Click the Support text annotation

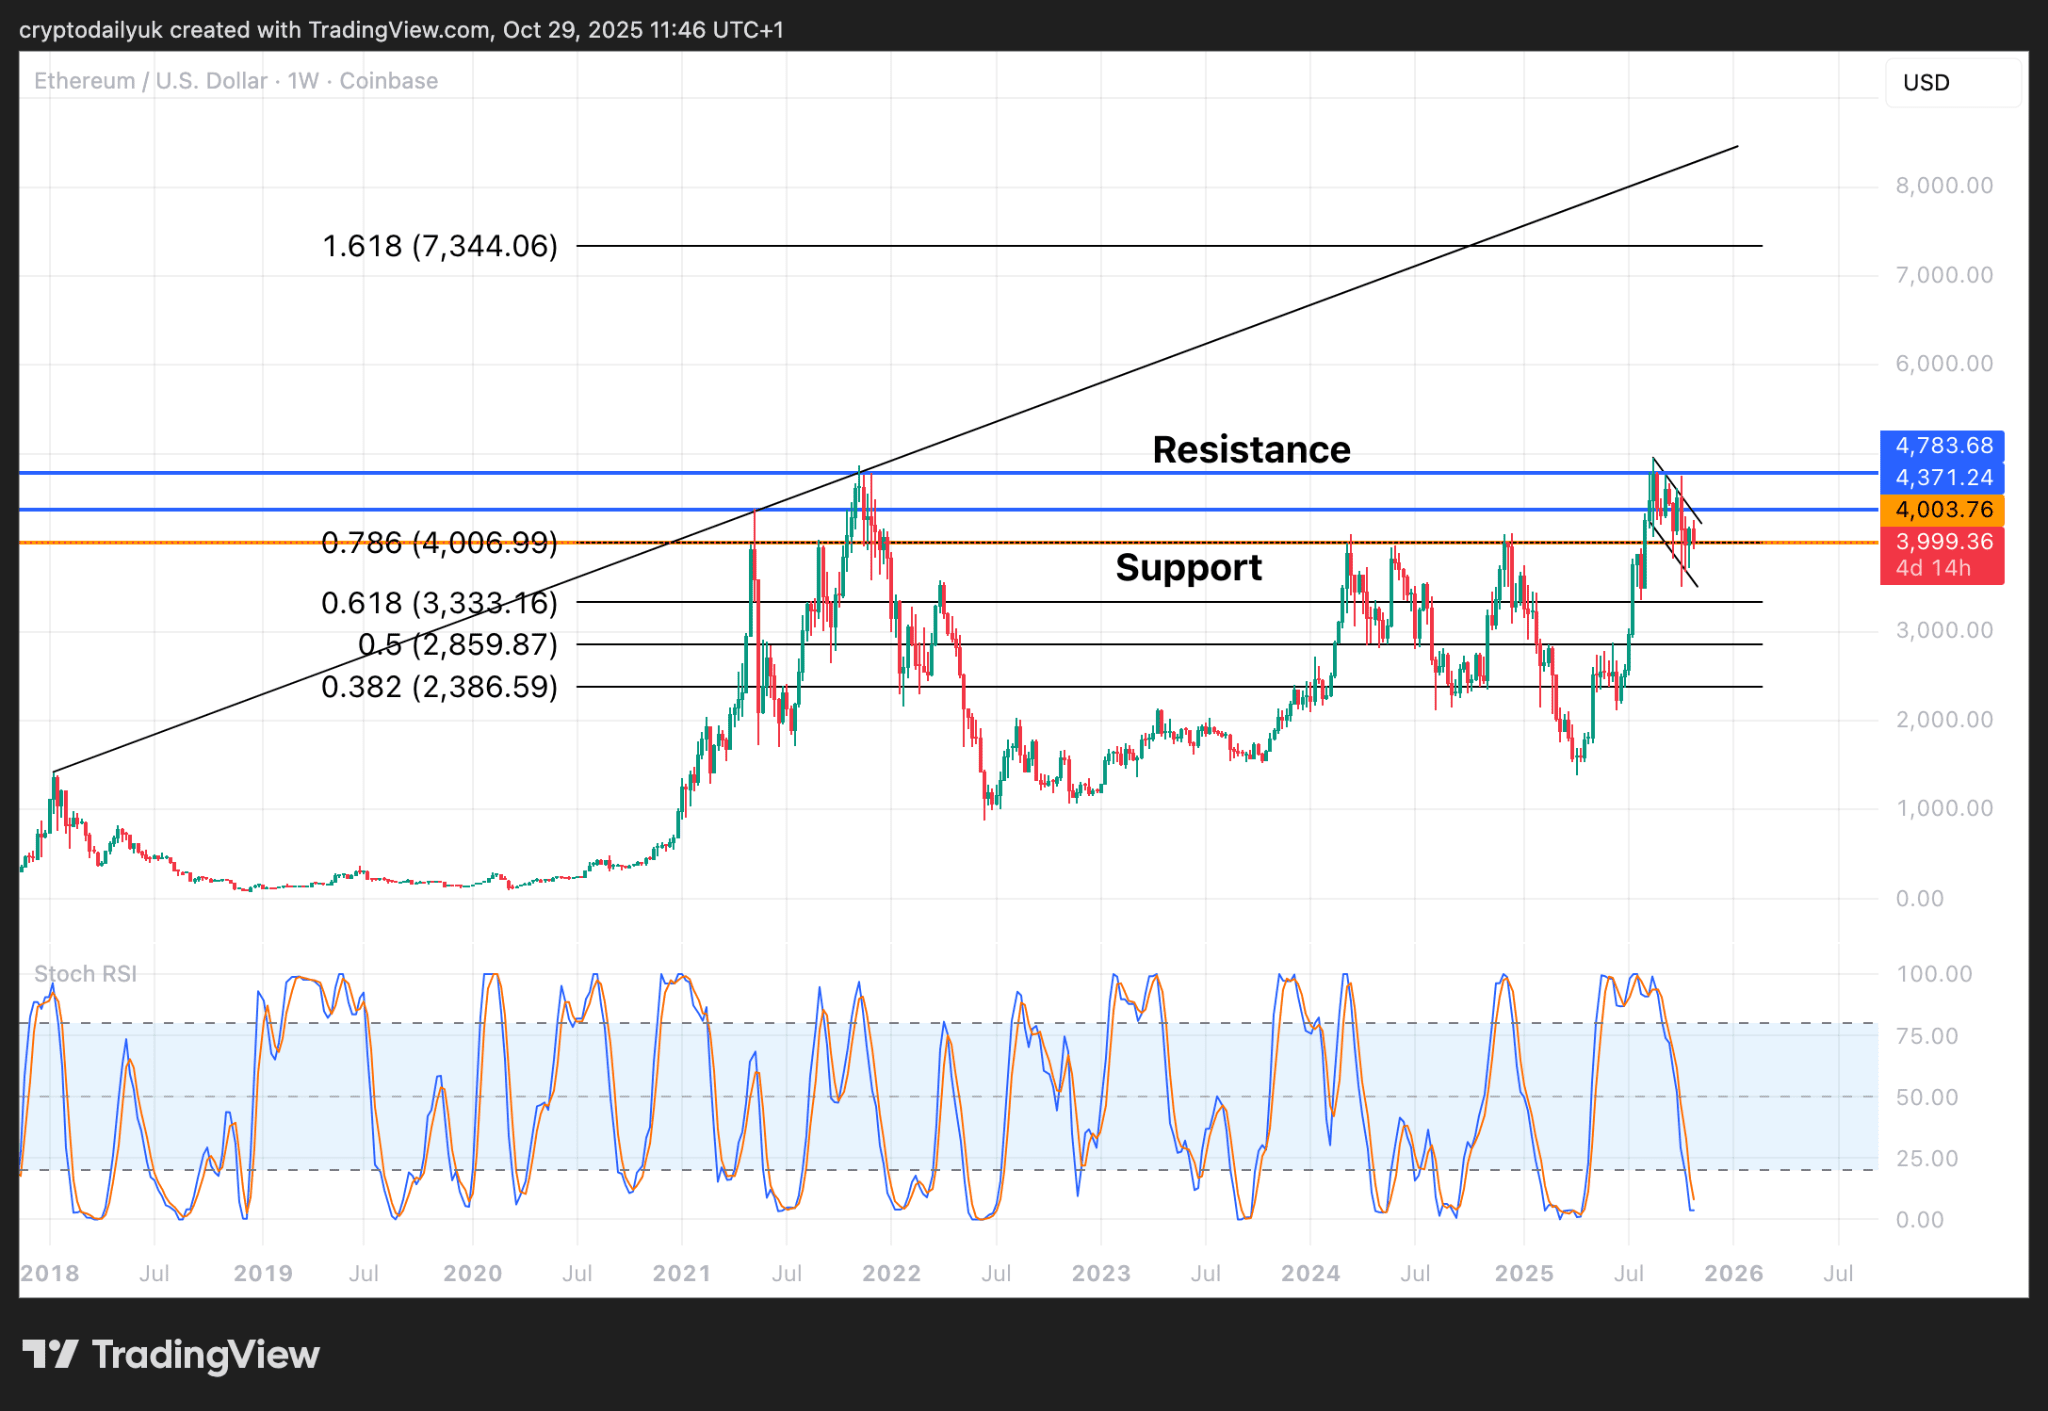click(1188, 568)
